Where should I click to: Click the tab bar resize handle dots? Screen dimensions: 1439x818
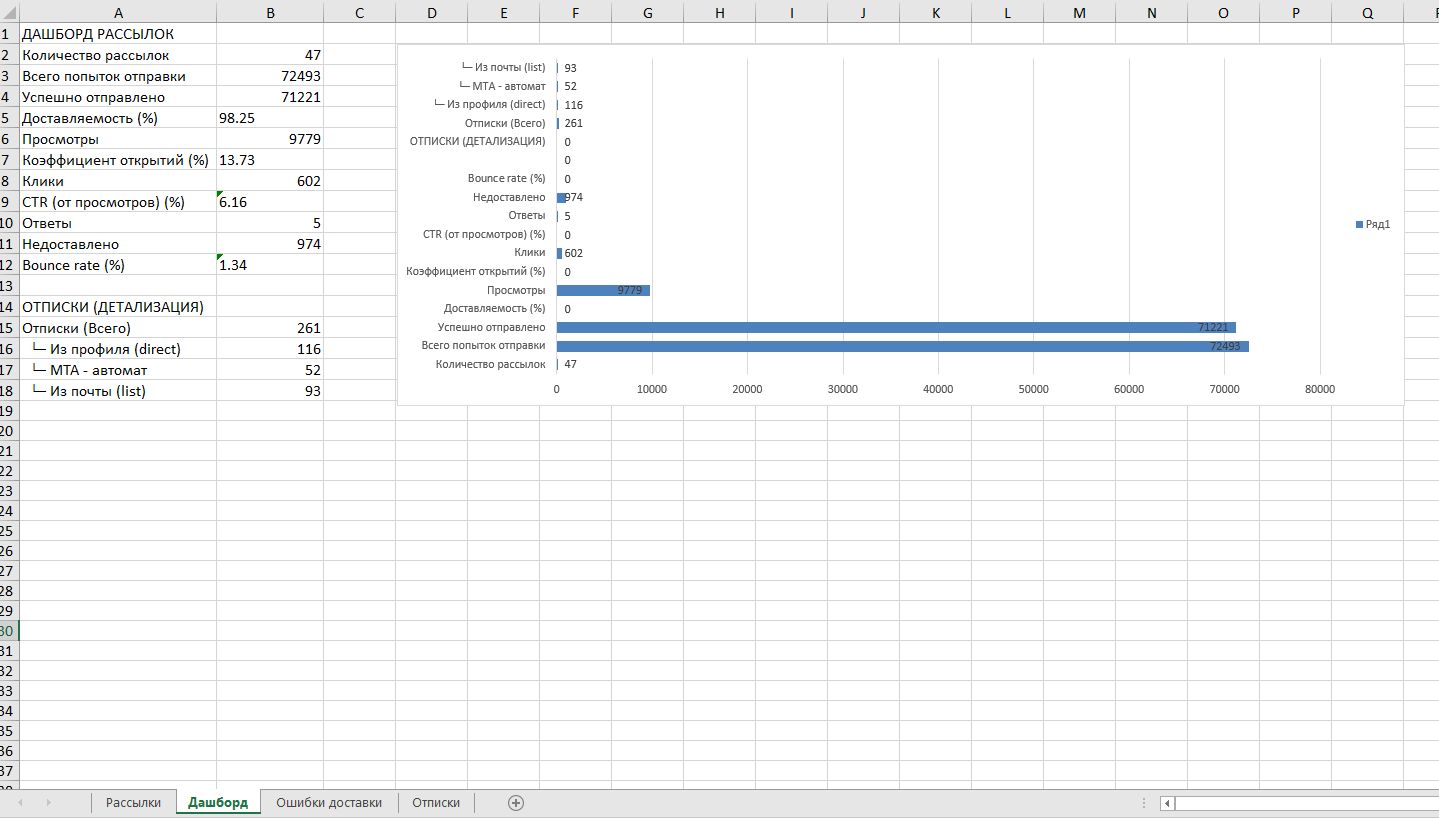(x=1145, y=802)
